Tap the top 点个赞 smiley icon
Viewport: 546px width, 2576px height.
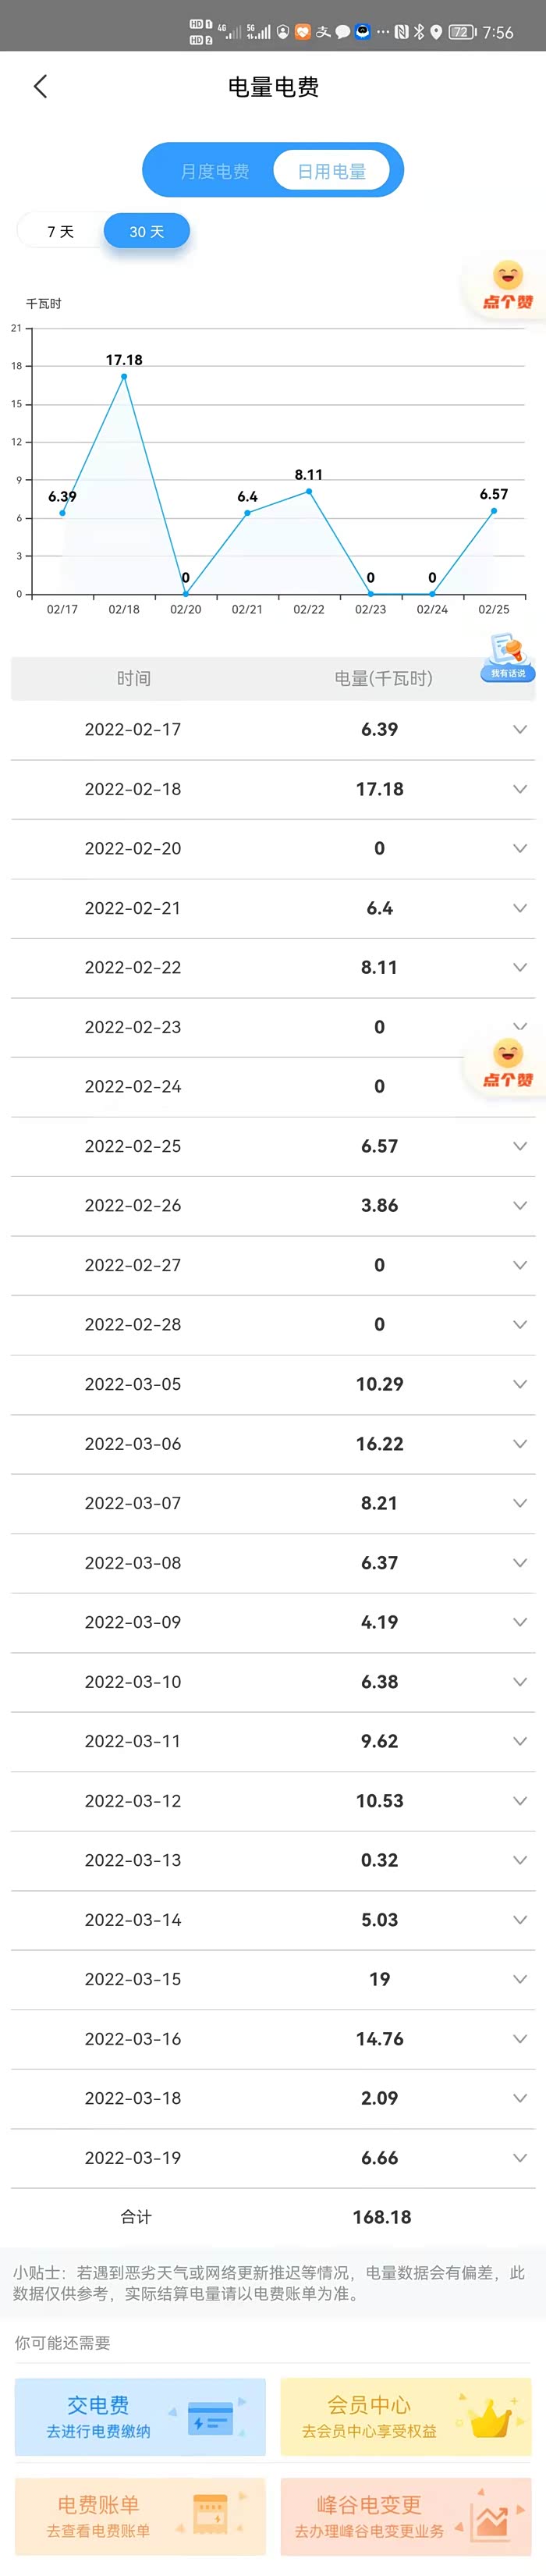pyautogui.click(x=508, y=285)
